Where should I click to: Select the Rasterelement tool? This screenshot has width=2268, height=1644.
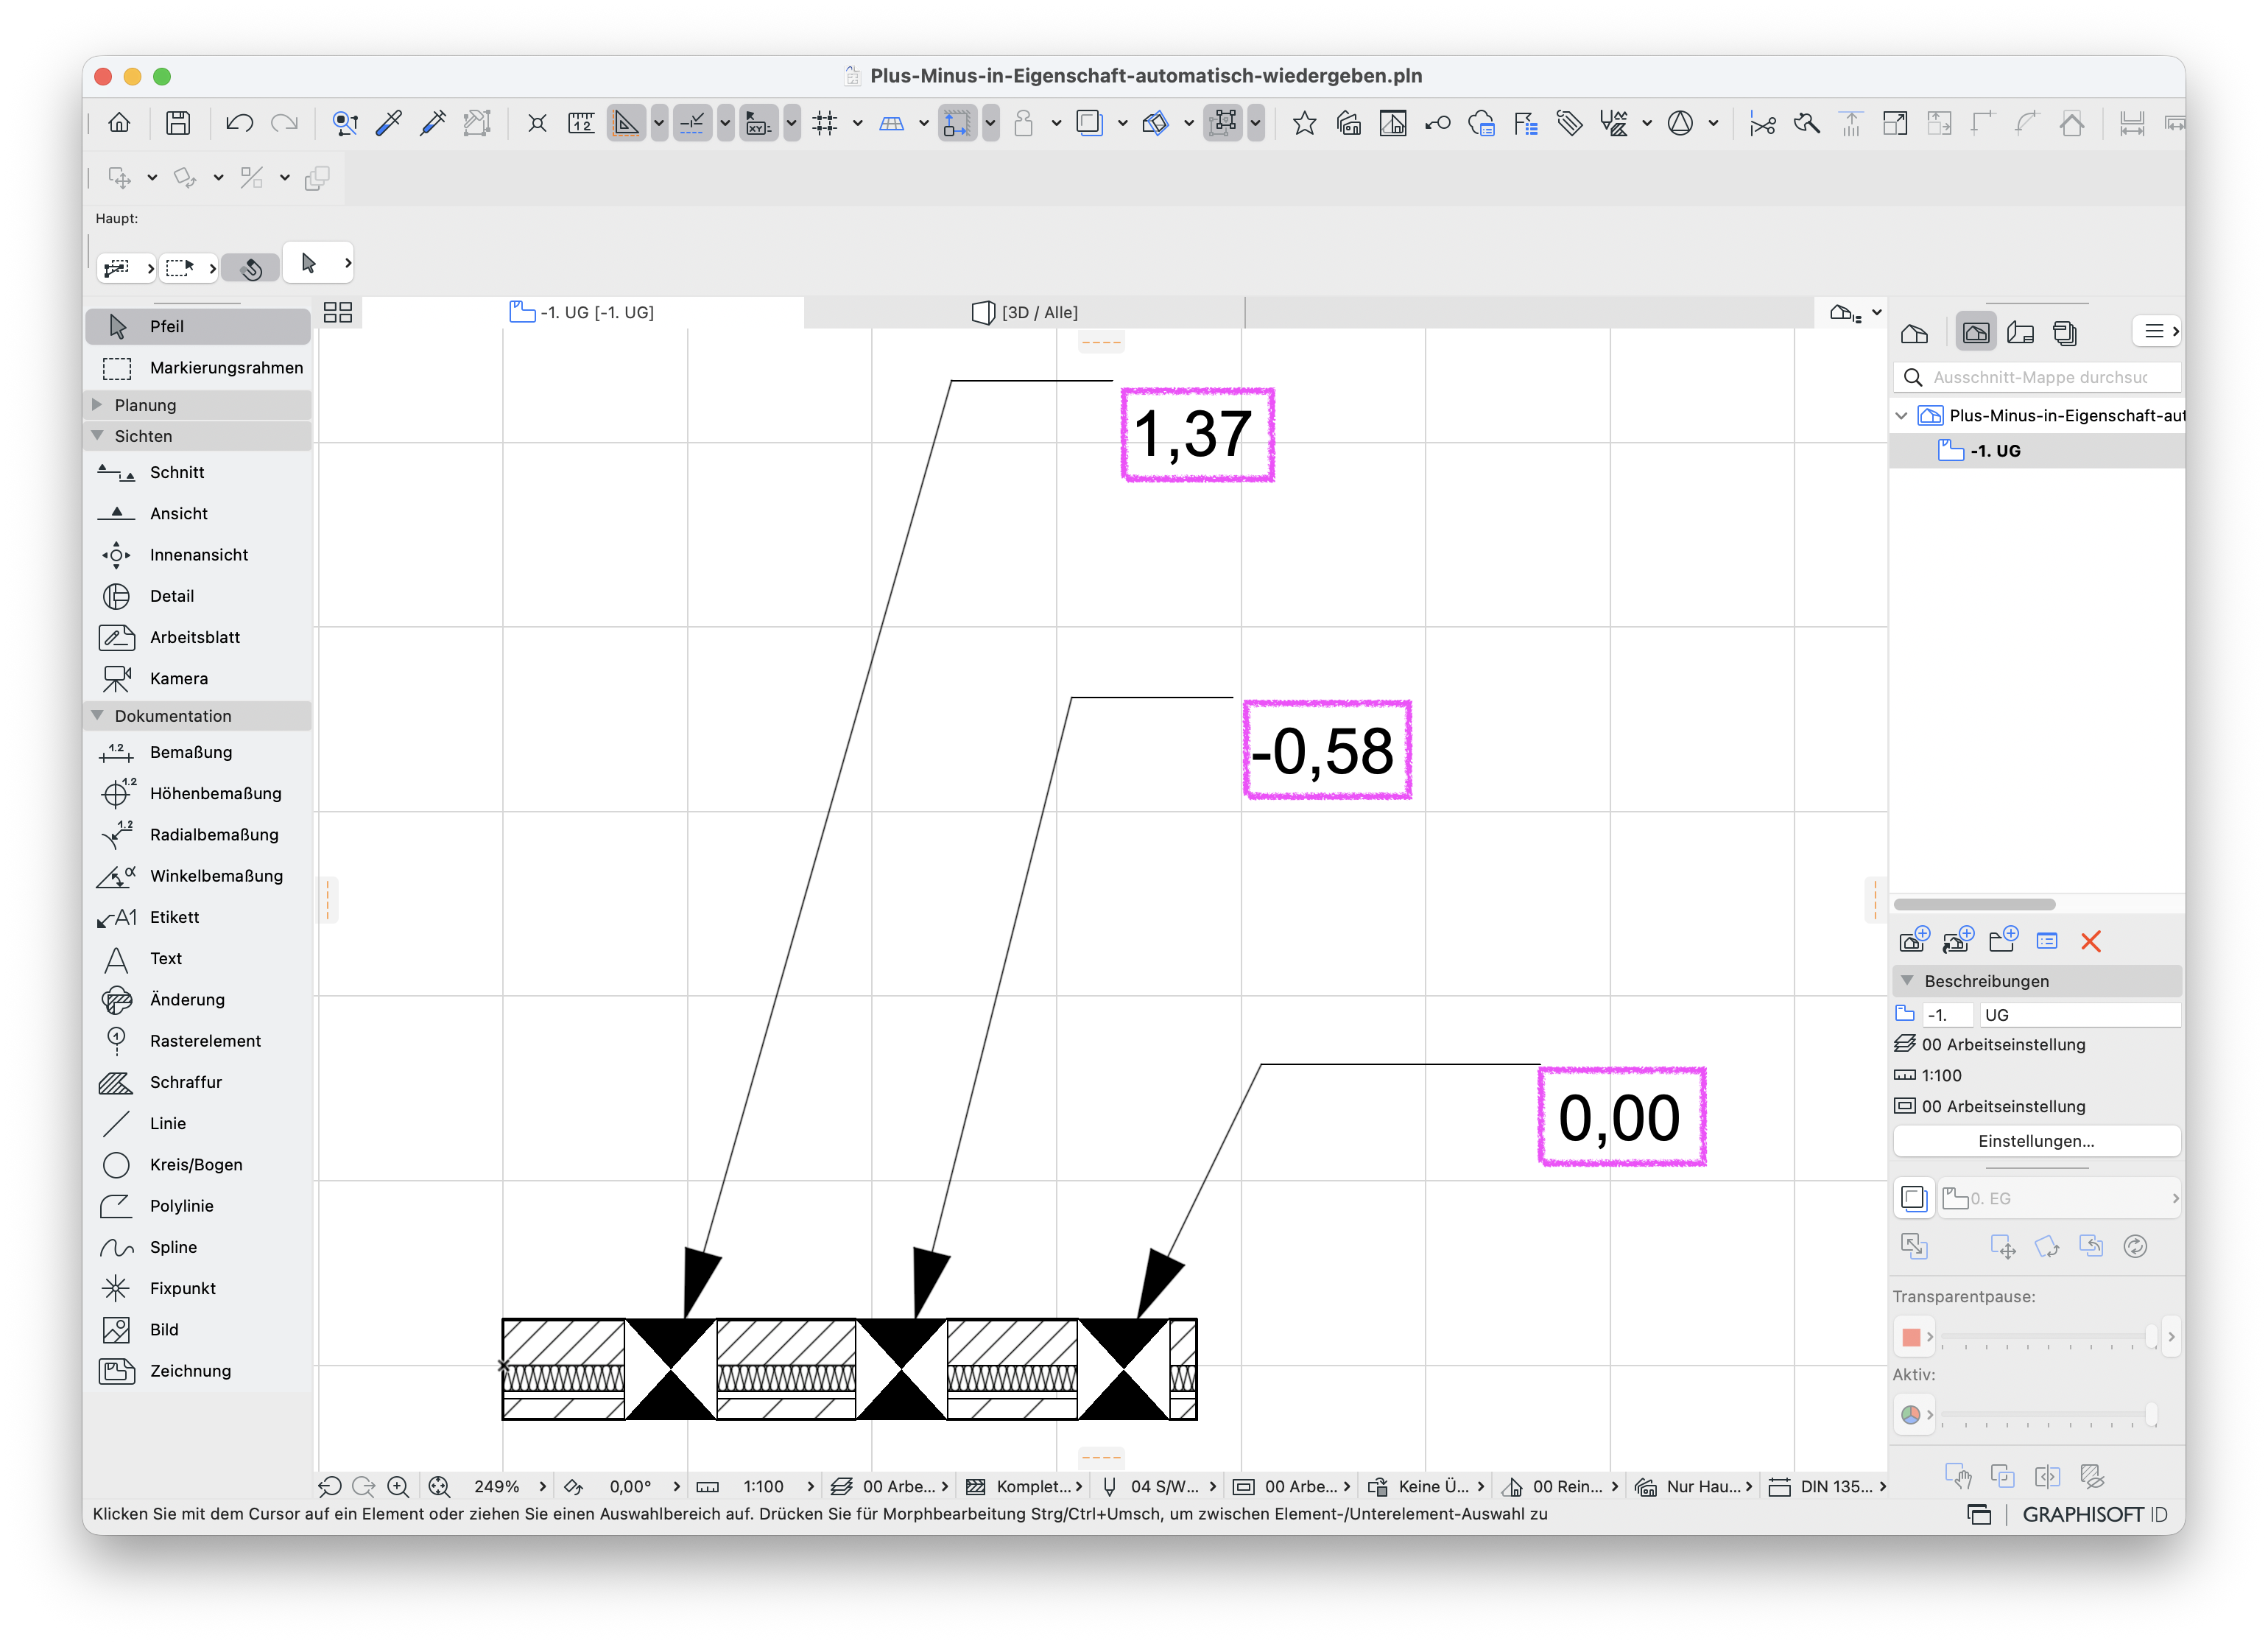click(x=198, y=1041)
